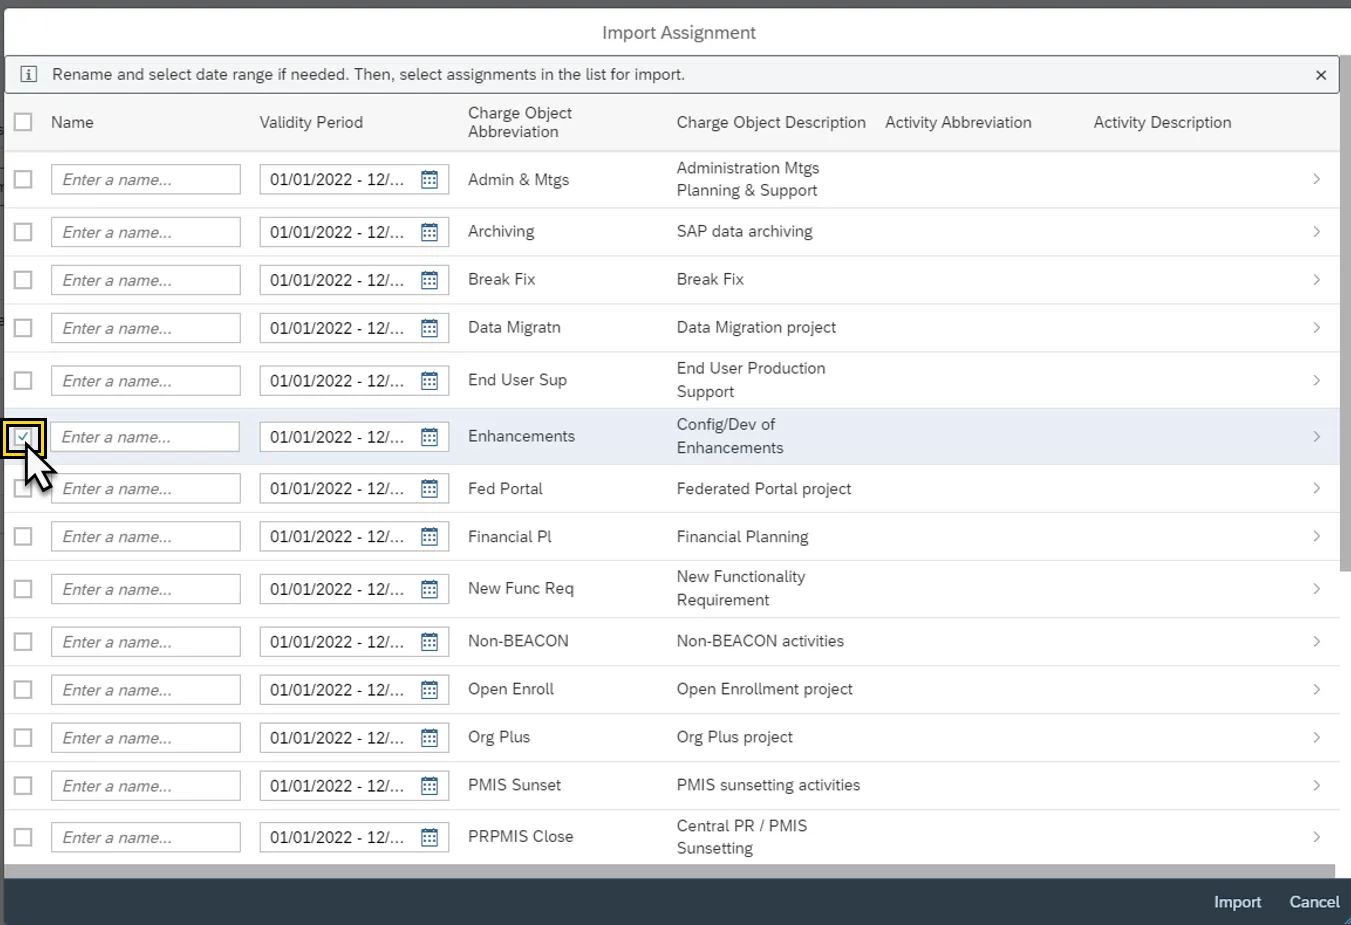Screen dimensions: 1351x925
Task: Click calendar icon in Data Migratn row
Action: [429, 328]
